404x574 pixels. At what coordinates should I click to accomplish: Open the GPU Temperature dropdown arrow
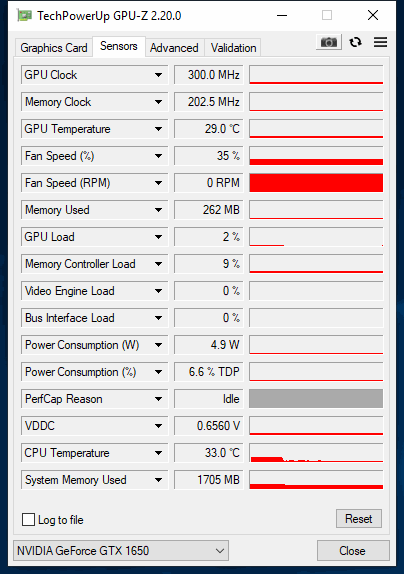point(158,129)
